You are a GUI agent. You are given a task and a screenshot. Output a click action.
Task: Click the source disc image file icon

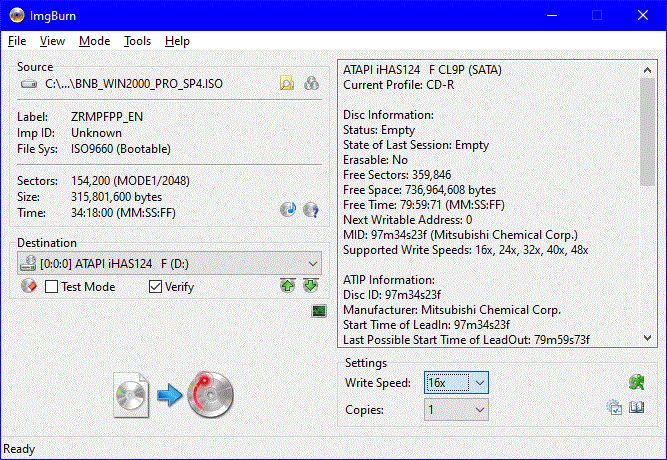point(131,394)
